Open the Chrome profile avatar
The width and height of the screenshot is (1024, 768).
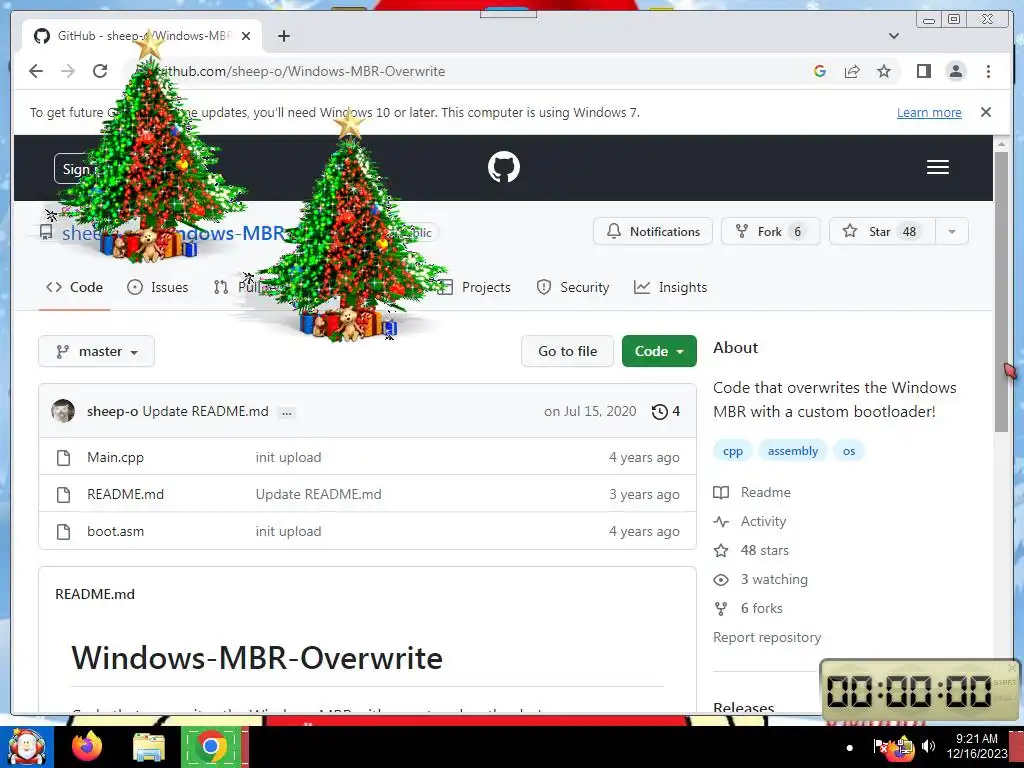pyautogui.click(x=955, y=71)
